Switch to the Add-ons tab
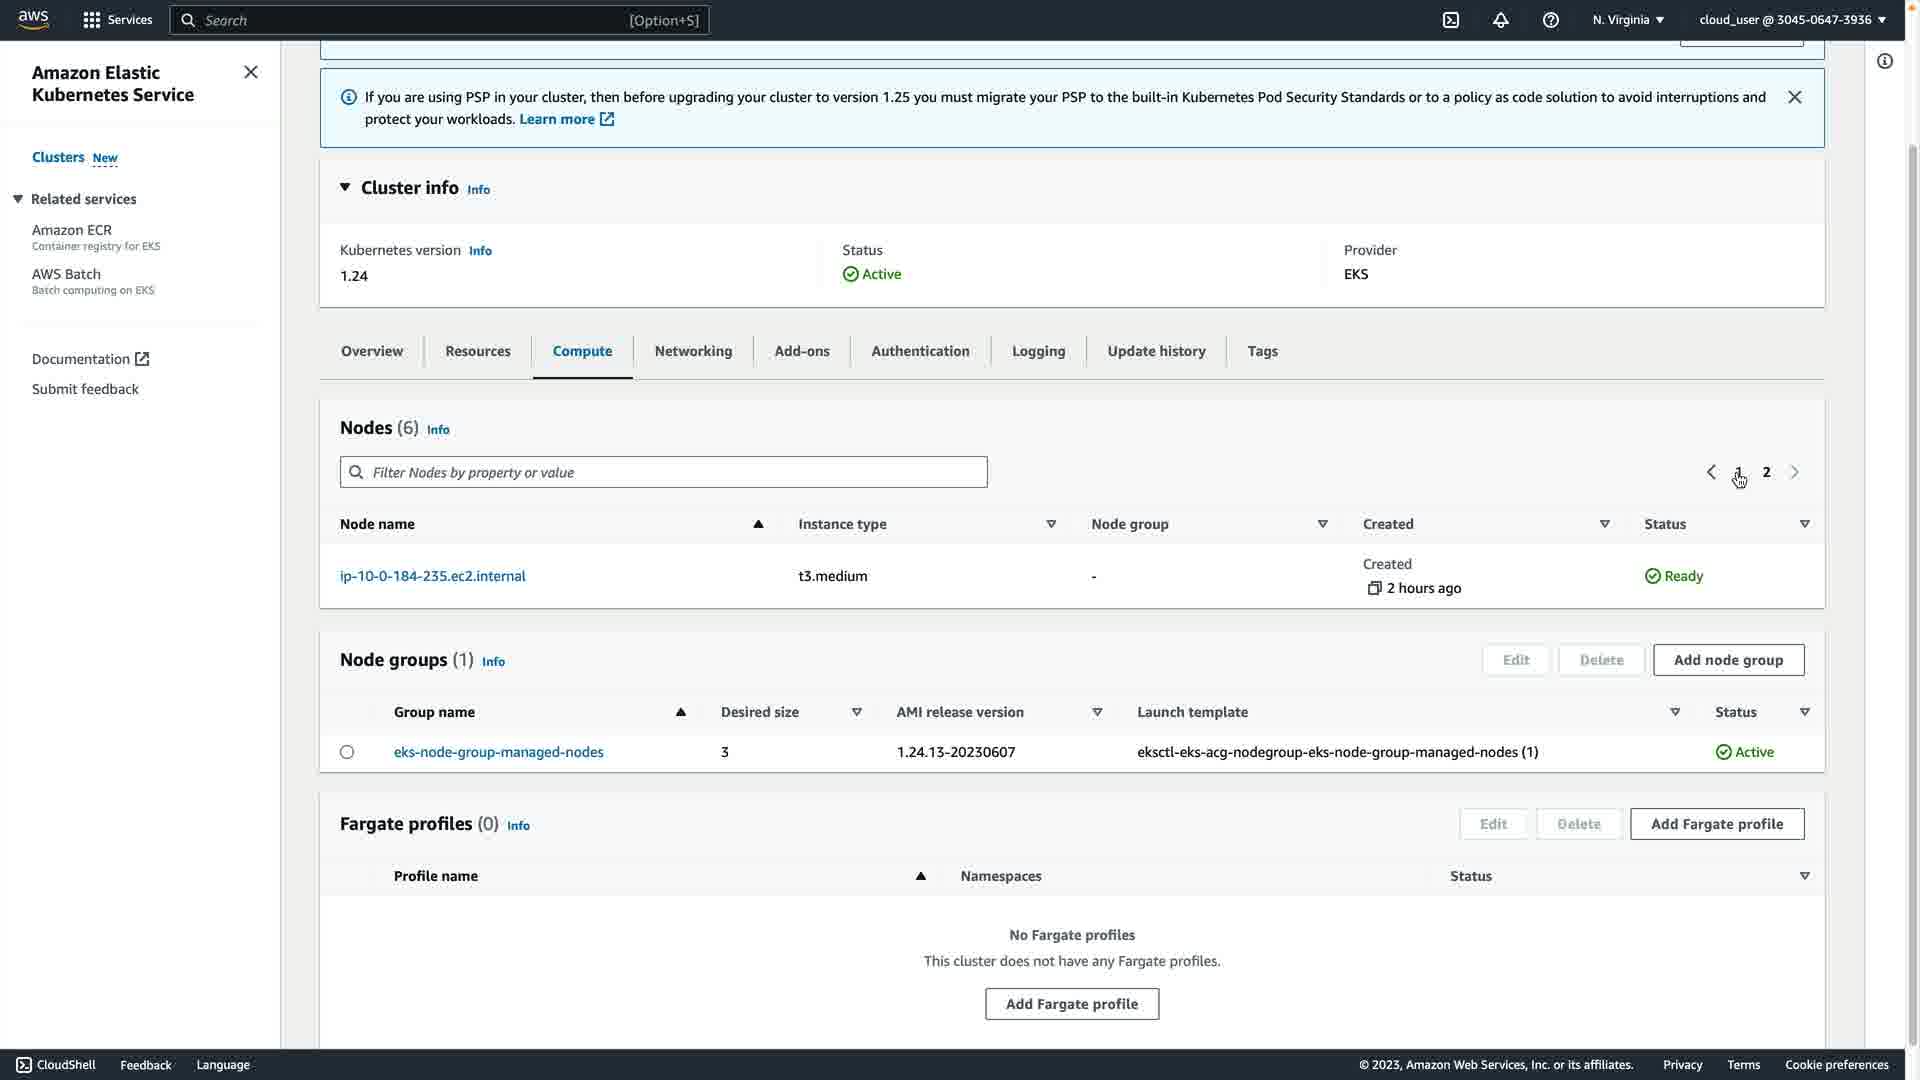 [x=801, y=351]
